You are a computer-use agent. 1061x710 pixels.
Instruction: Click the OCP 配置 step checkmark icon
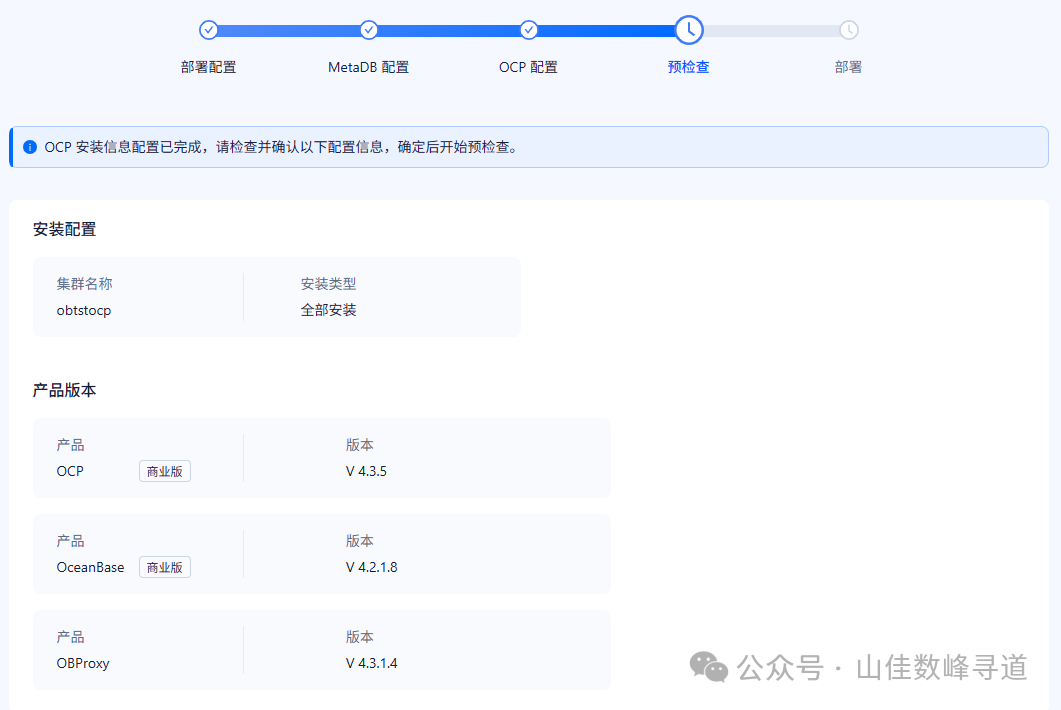pos(528,30)
